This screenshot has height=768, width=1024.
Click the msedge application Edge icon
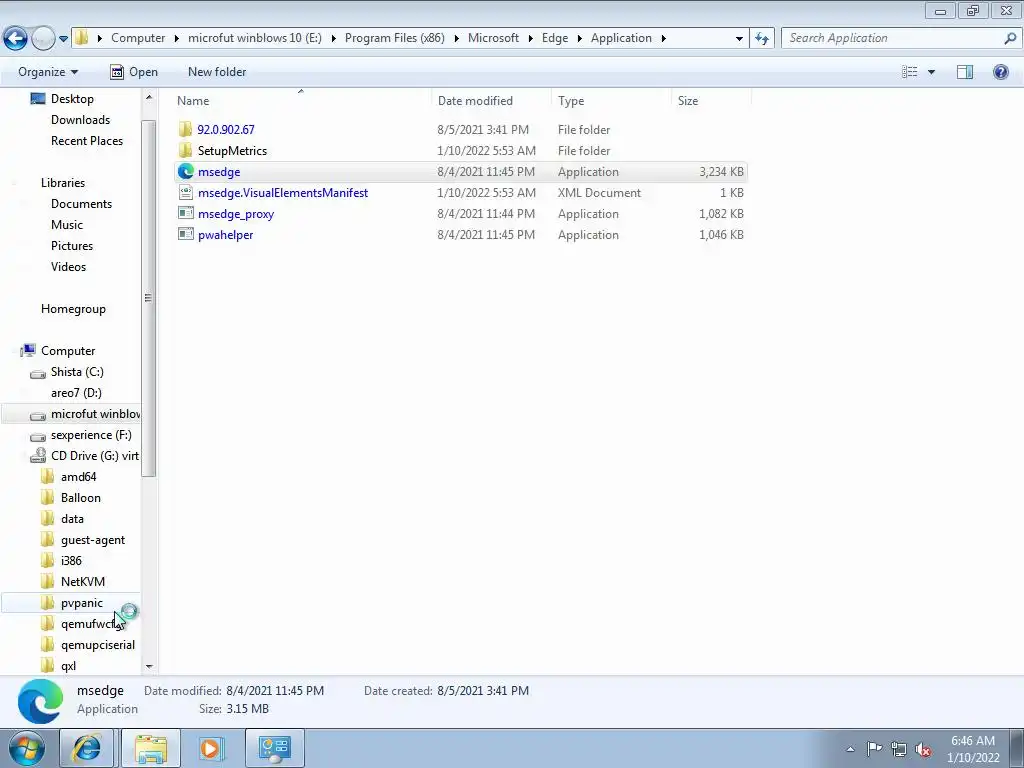185,171
